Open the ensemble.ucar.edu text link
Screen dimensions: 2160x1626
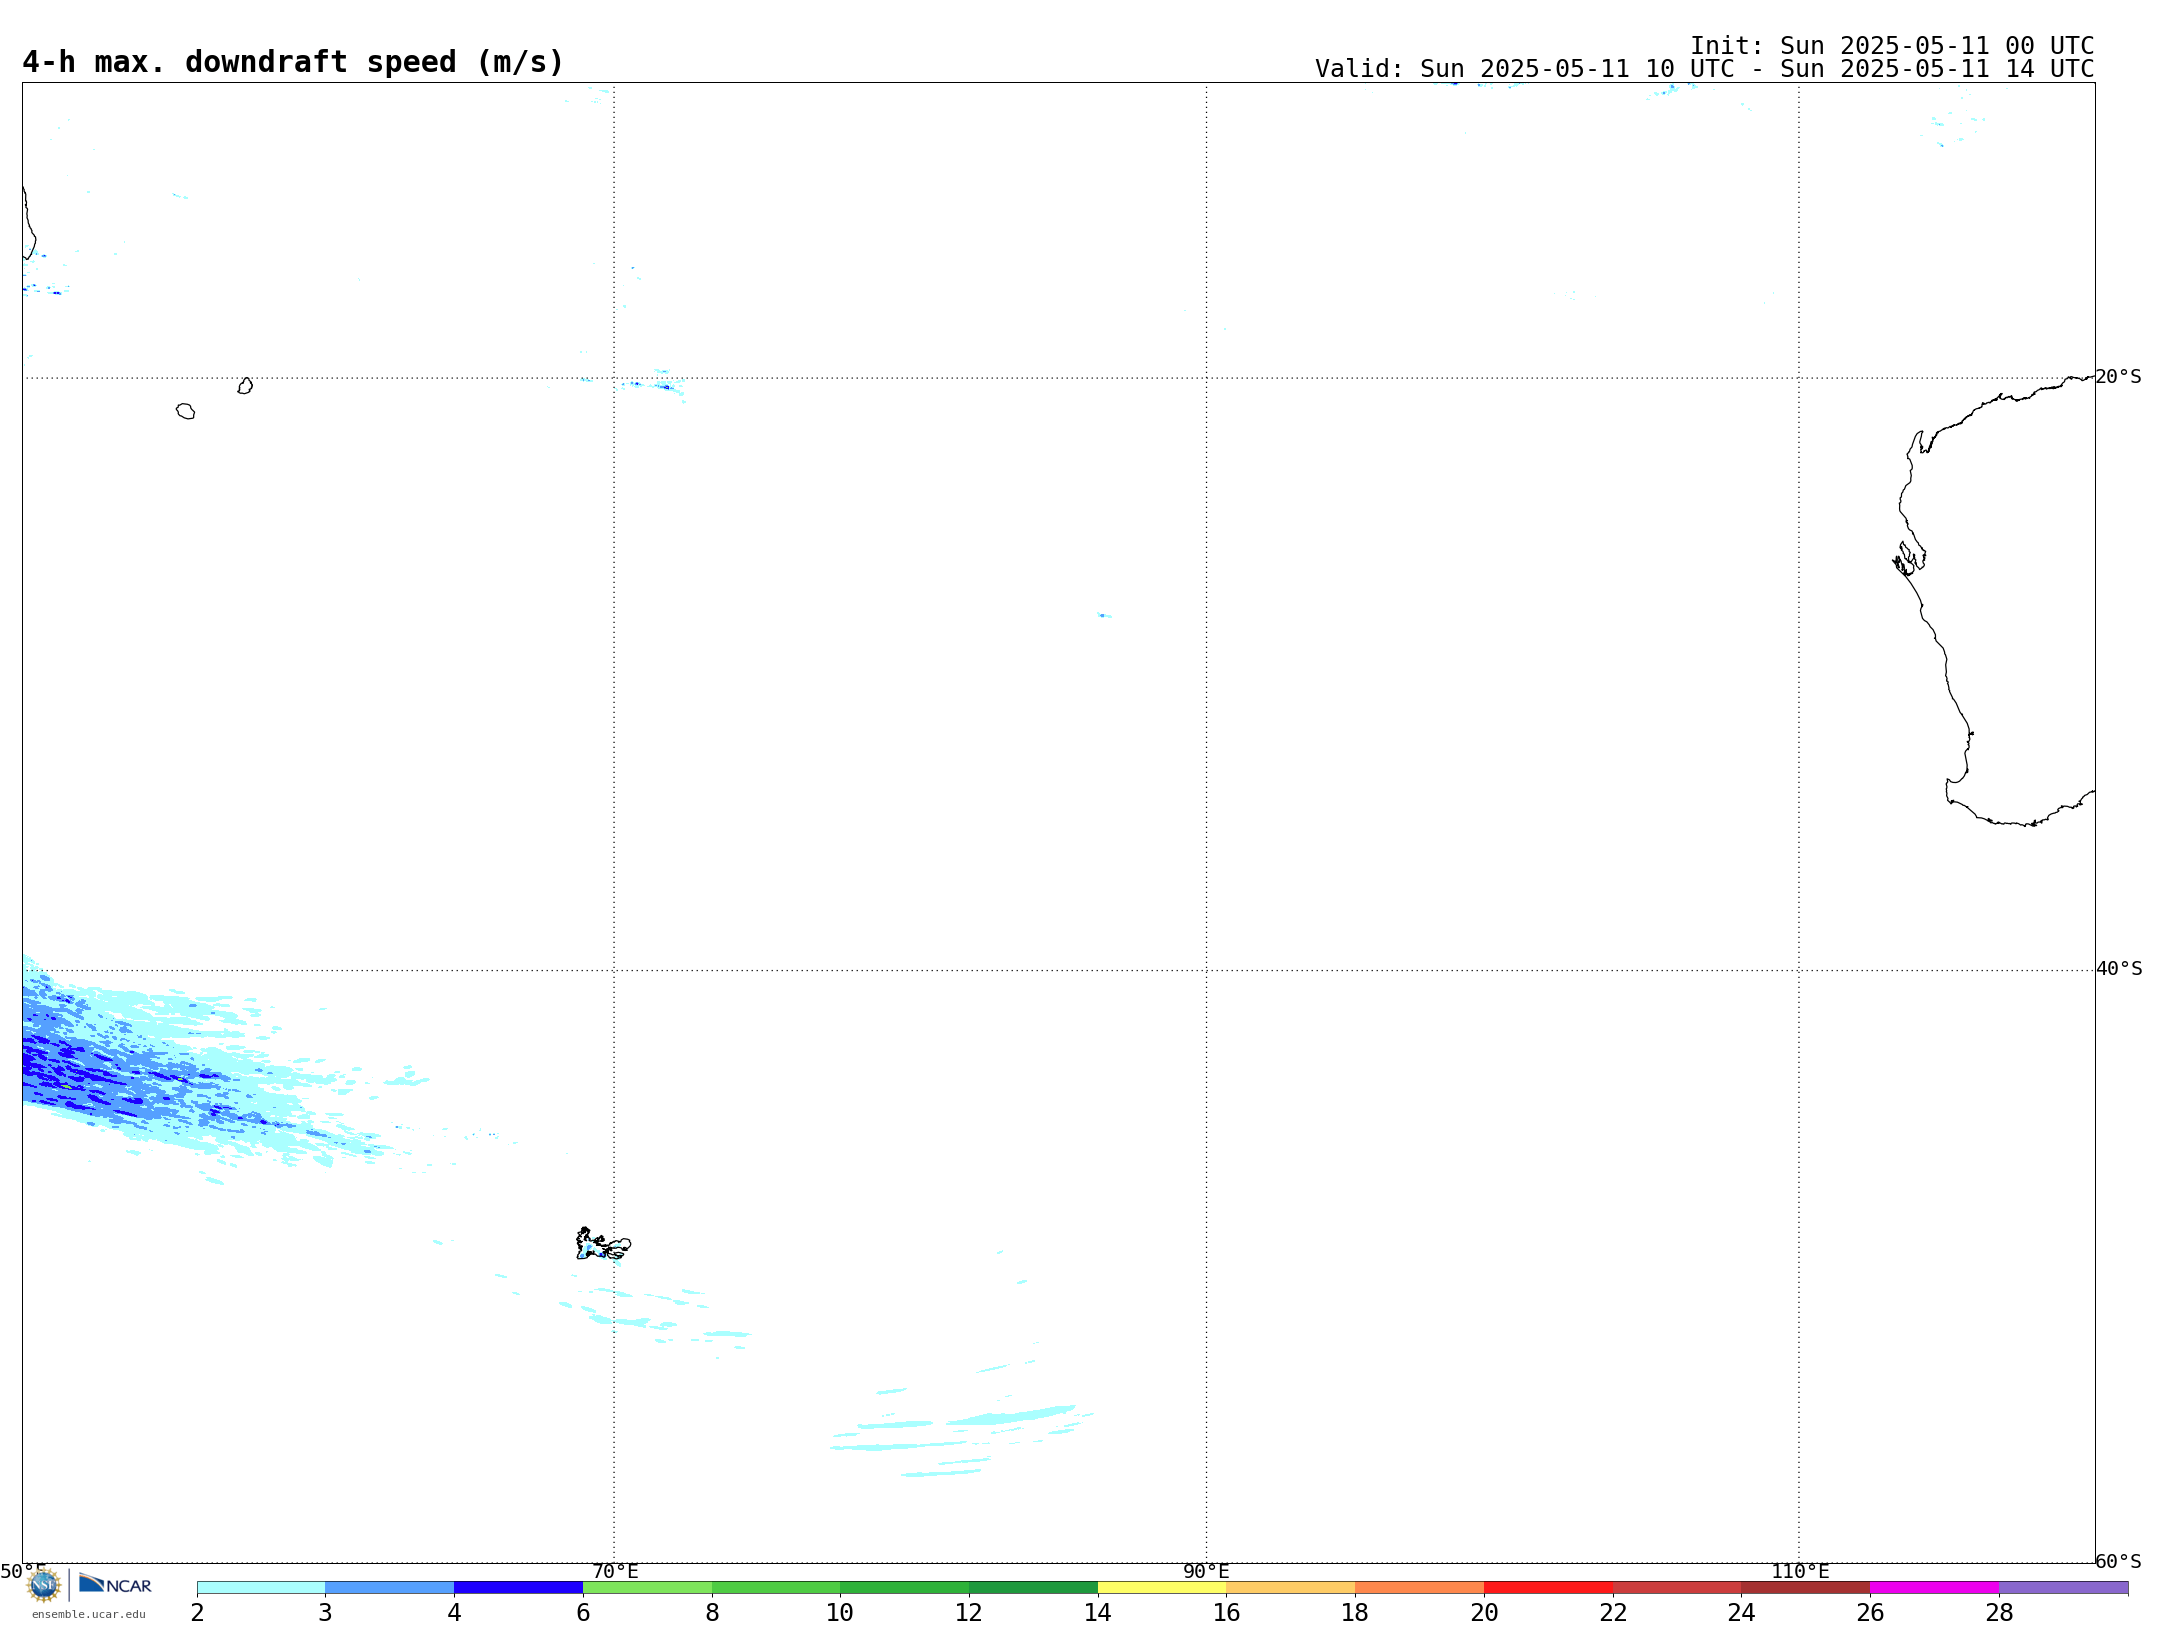pyautogui.click(x=89, y=1614)
